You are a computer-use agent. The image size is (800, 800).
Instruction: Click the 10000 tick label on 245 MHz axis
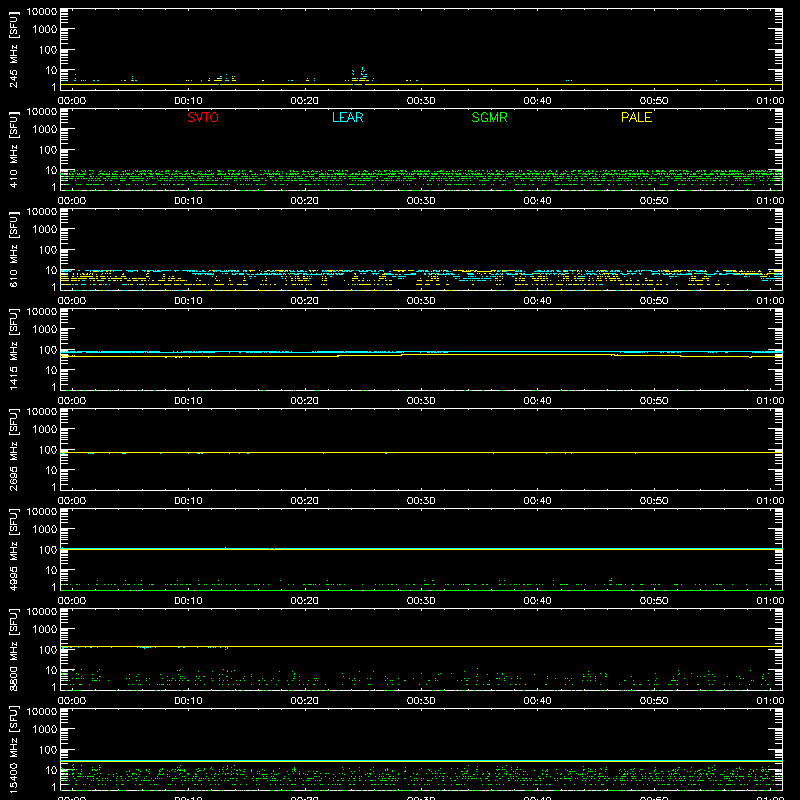42,11
